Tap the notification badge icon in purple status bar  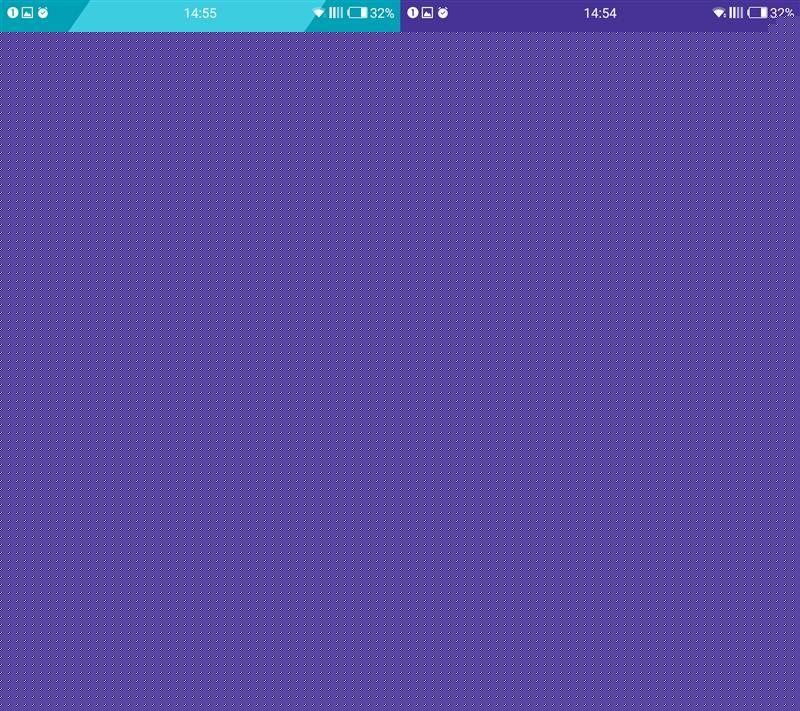coord(413,13)
